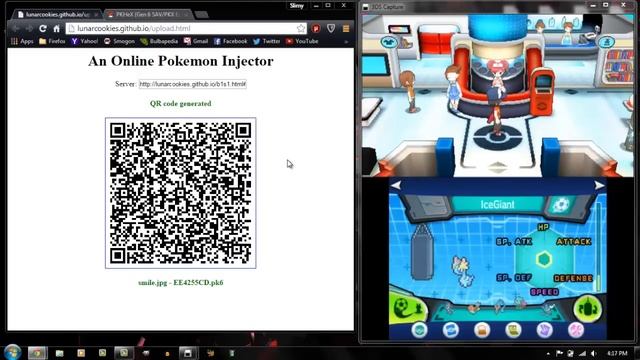
Task: Open the volume icon in system tray
Action: pos(594,353)
